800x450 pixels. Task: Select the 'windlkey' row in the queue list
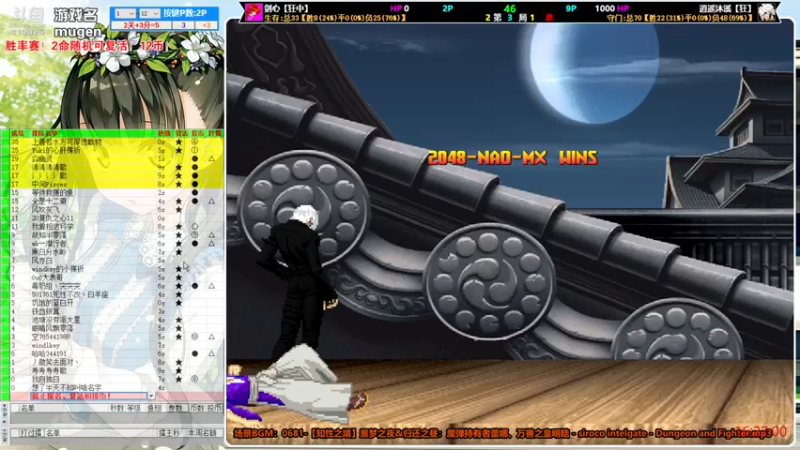tap(116, 345)
